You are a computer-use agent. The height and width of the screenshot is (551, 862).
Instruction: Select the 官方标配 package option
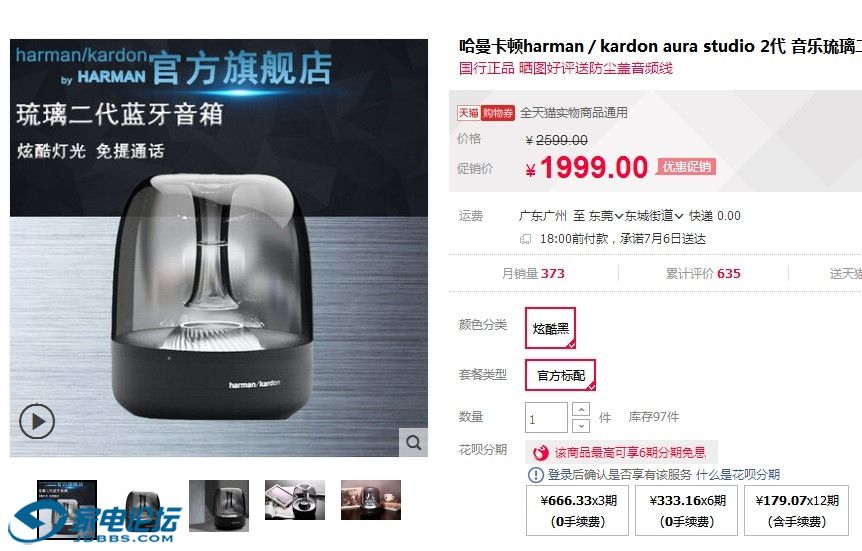560,375
